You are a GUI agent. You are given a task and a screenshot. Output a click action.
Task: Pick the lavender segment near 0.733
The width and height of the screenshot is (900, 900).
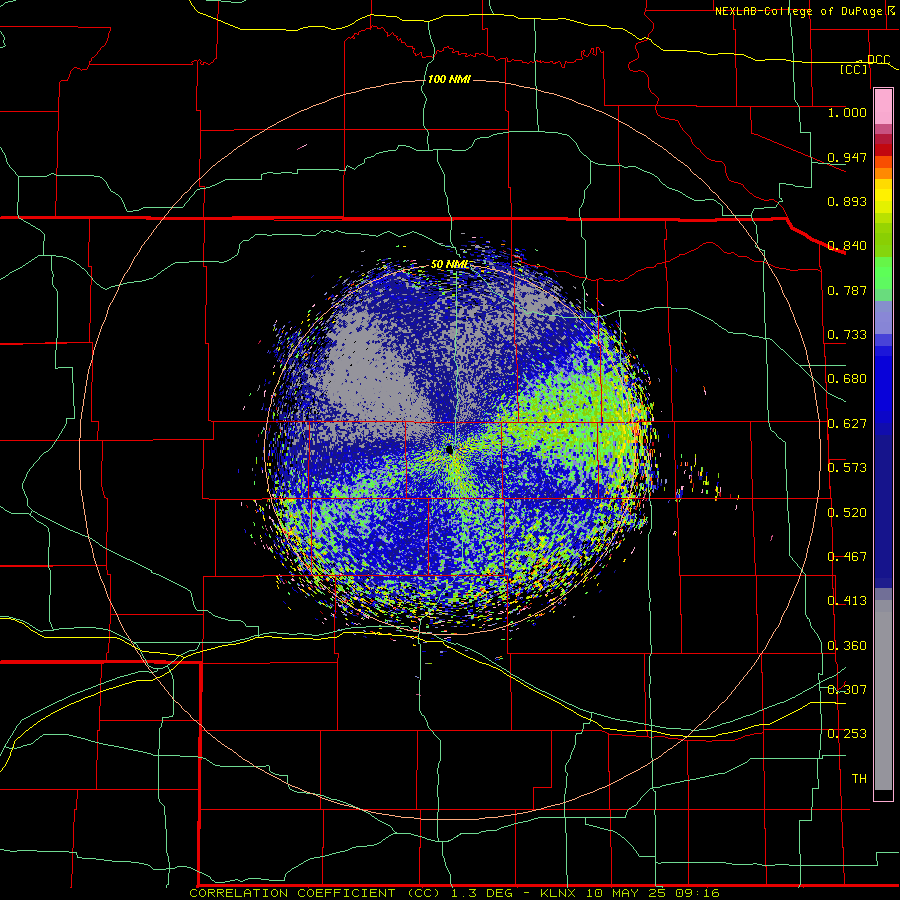point(883,317)
